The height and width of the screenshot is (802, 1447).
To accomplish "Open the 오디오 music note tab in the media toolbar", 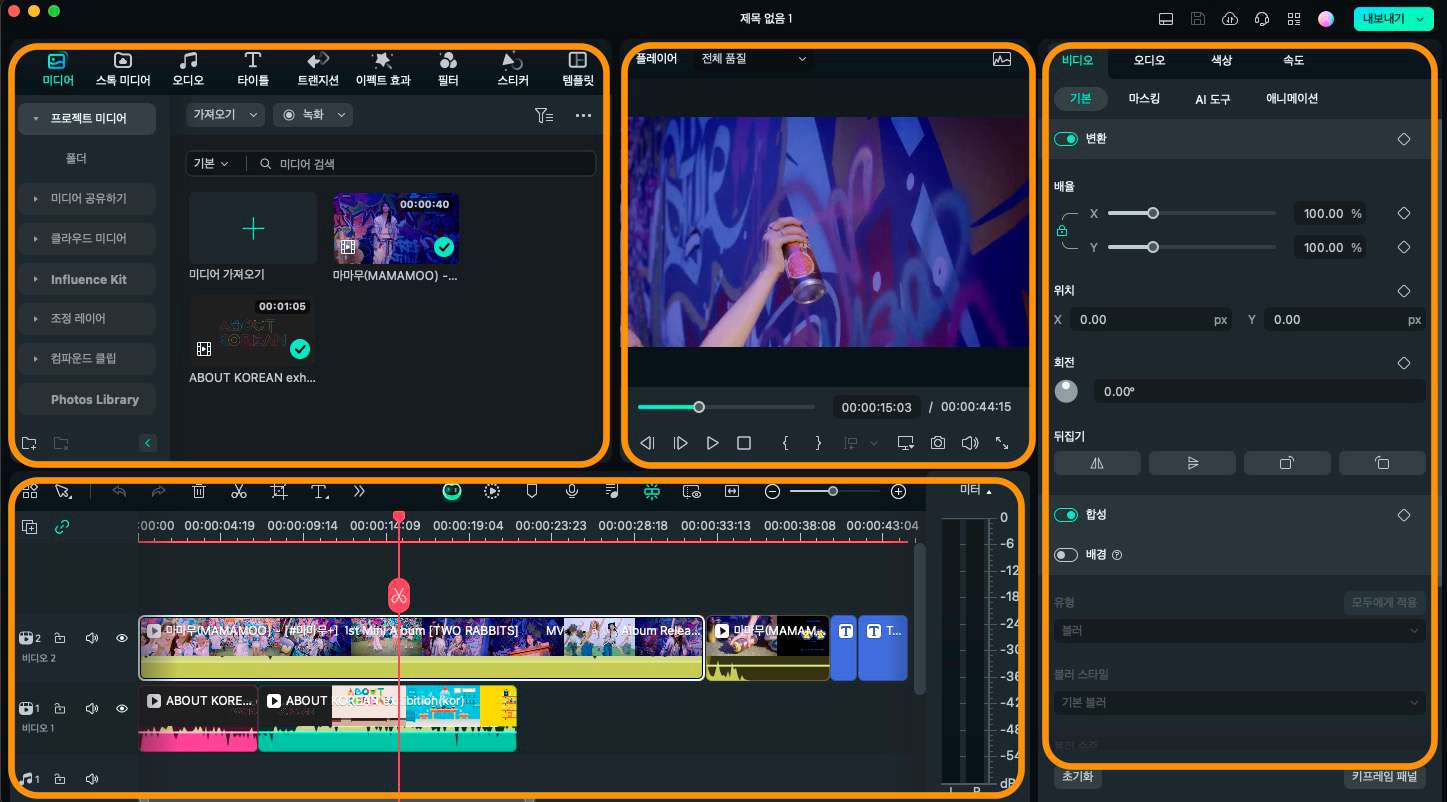I will tap(188, 69).
